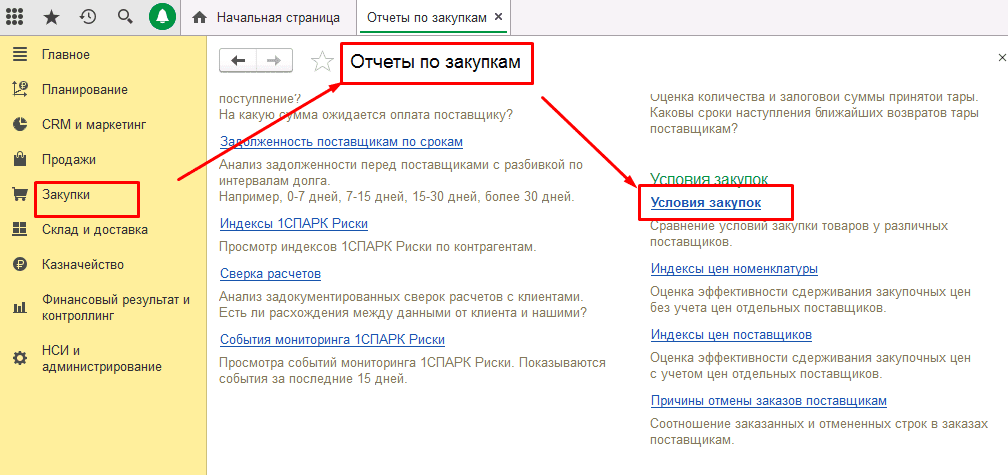Open Favorites star in top toolbar

tap(51, 17)
